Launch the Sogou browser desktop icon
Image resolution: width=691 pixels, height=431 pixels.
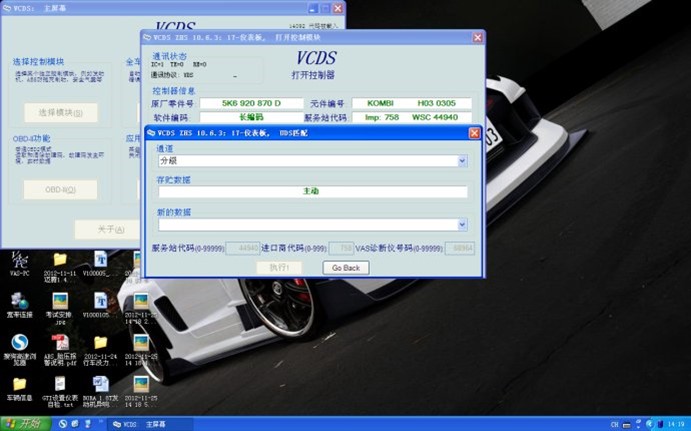pos(19,344)
